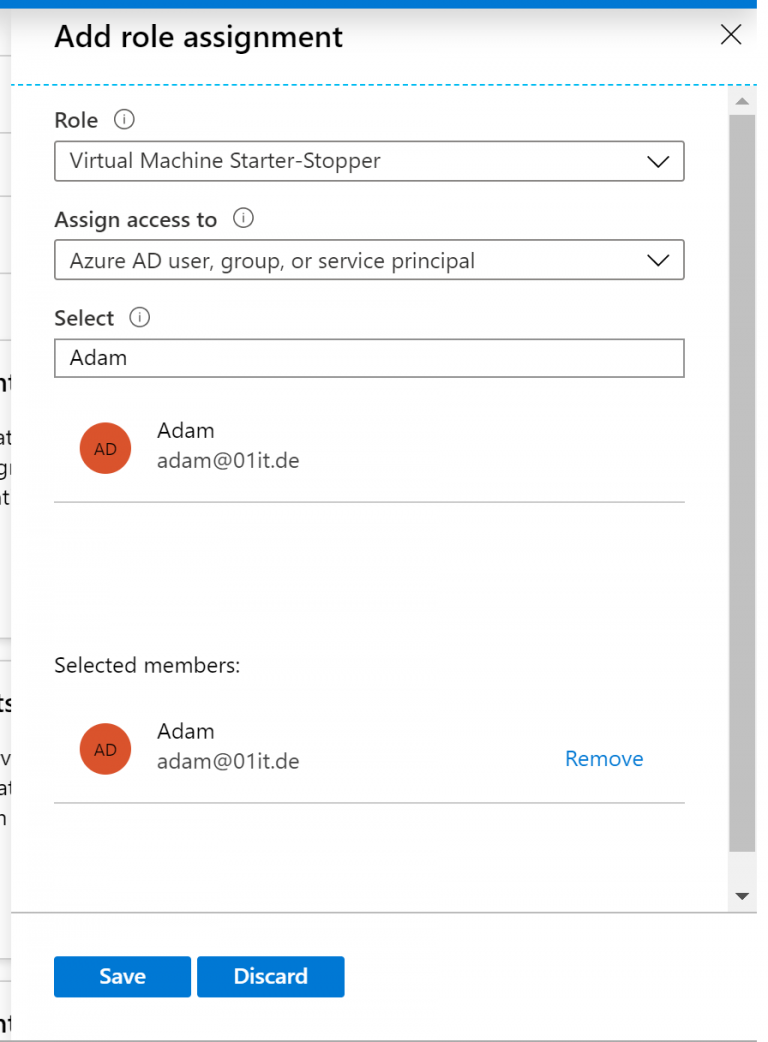The height and width of the screenshot is (1042, 768).
Task: Close the Add role assignment panel
Action: tap(731, 36)
